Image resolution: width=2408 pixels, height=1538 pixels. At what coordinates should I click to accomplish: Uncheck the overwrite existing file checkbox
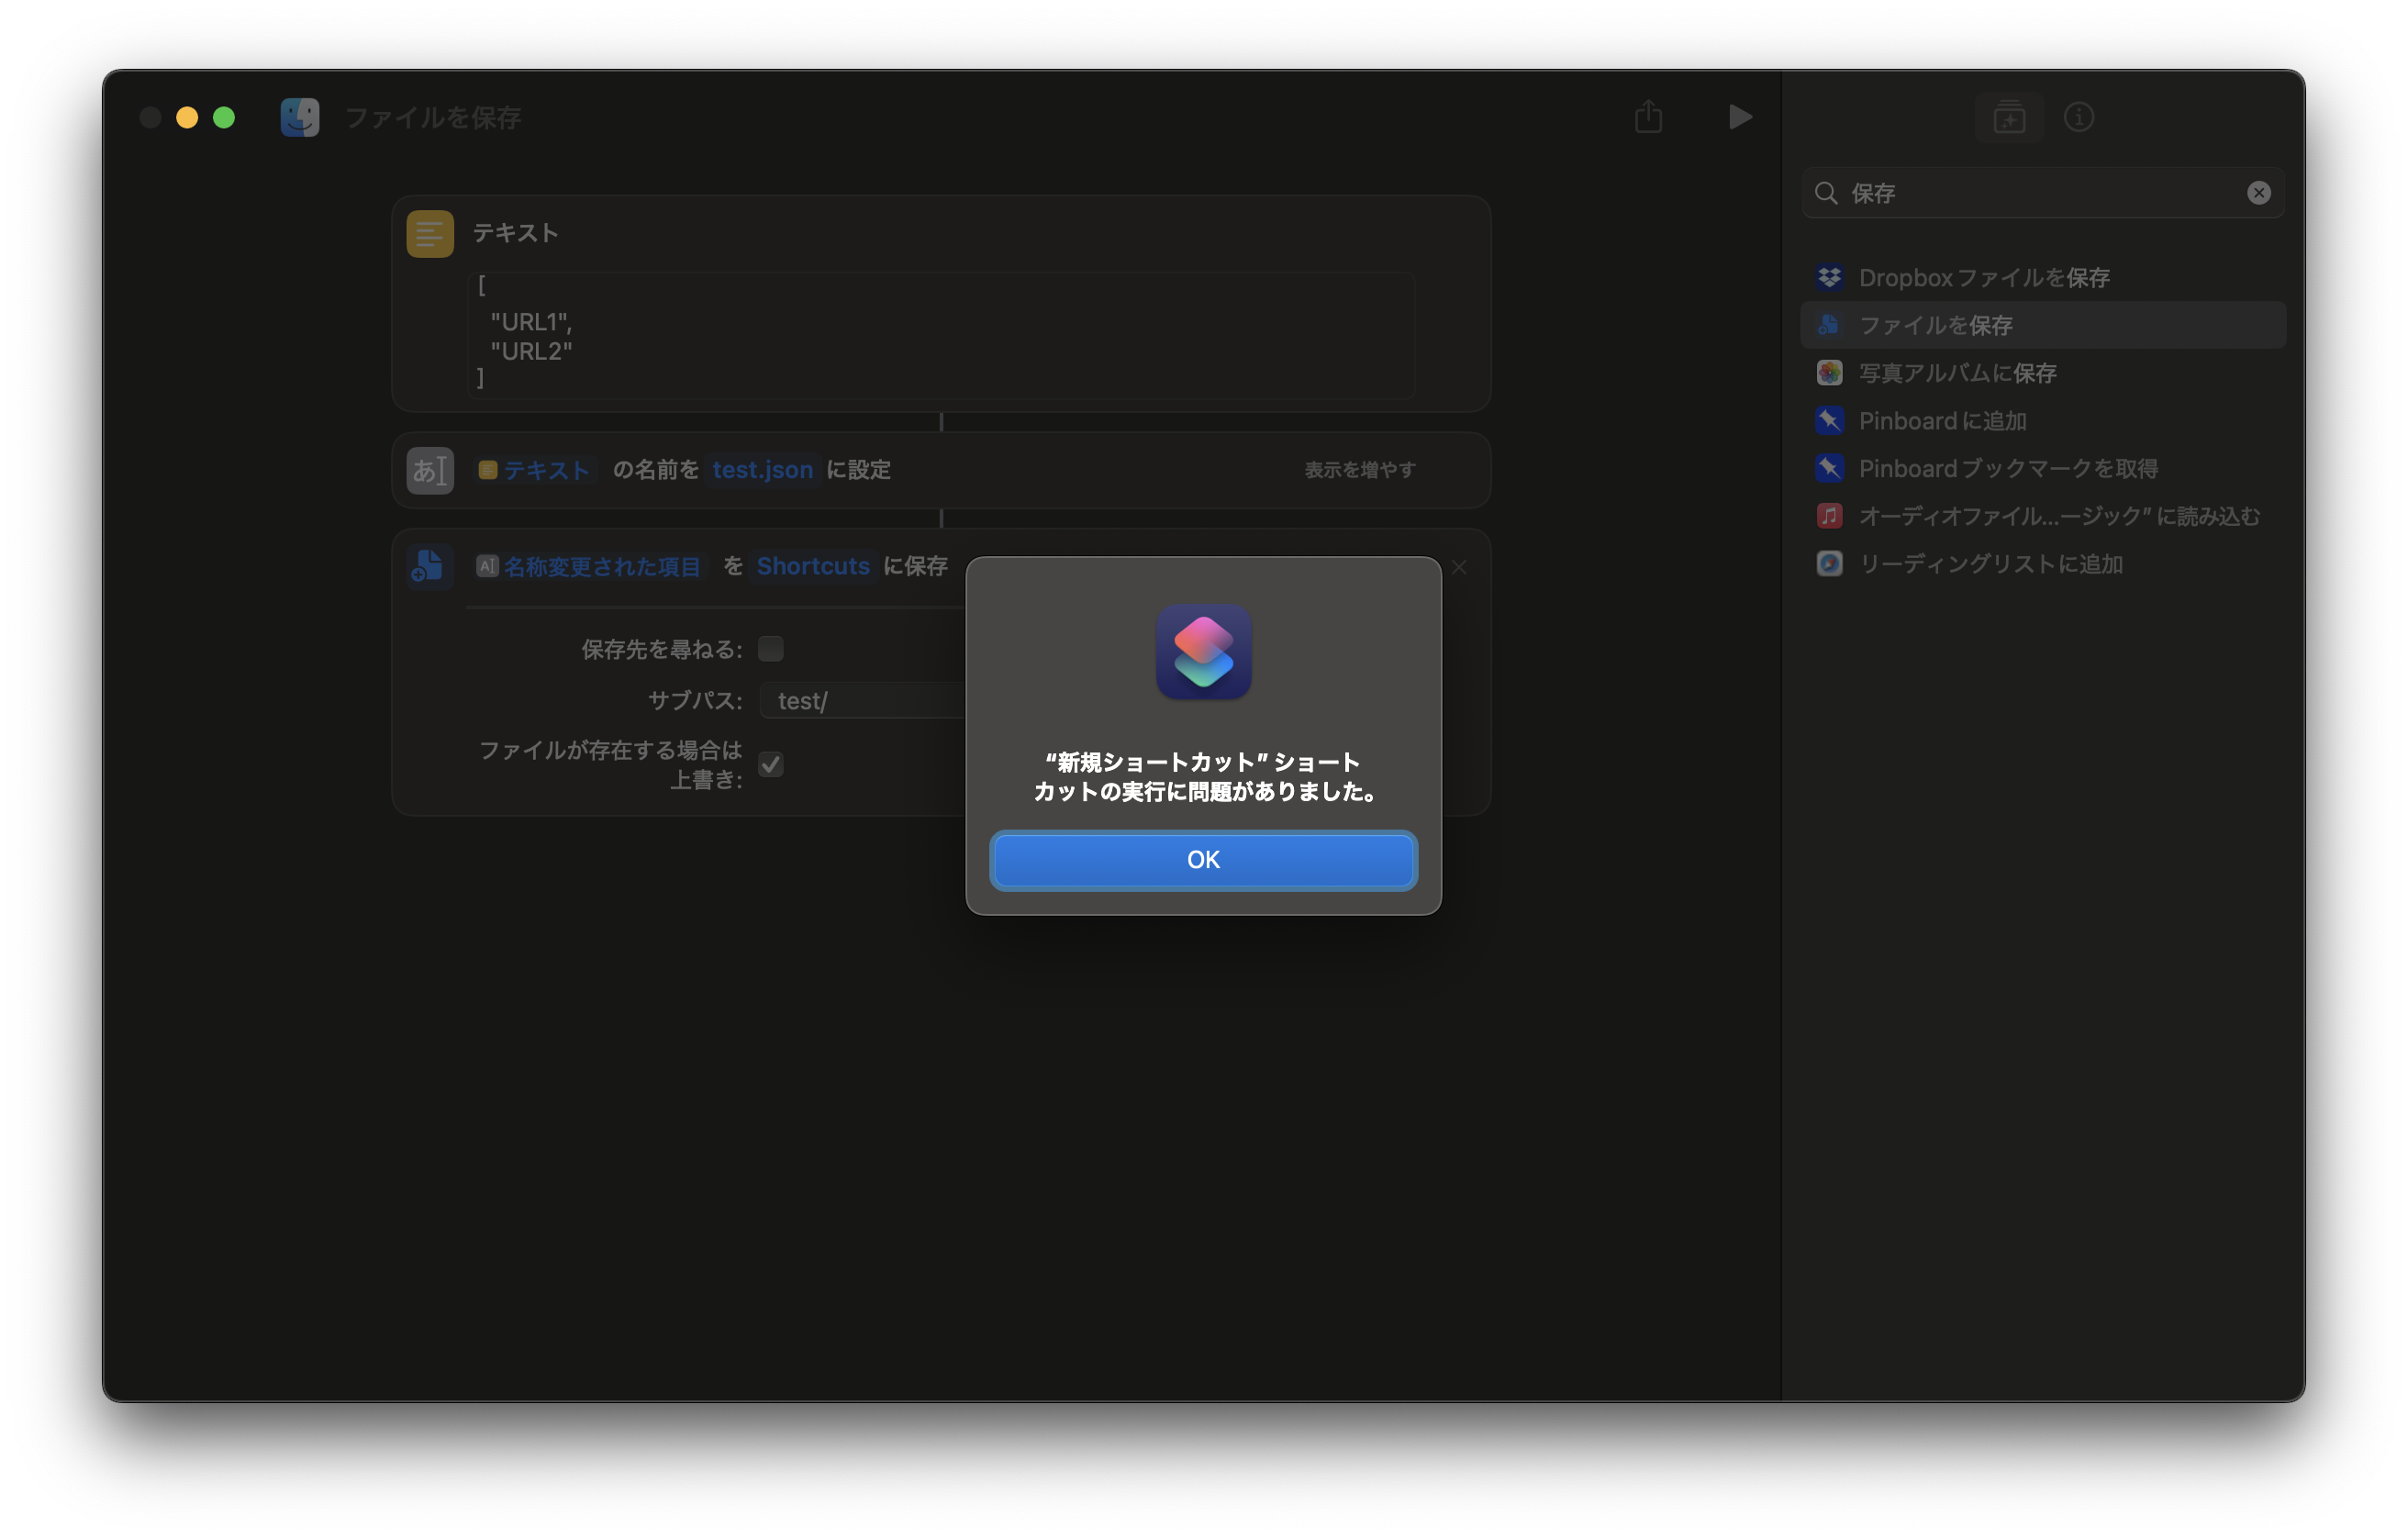click(770, 765)
